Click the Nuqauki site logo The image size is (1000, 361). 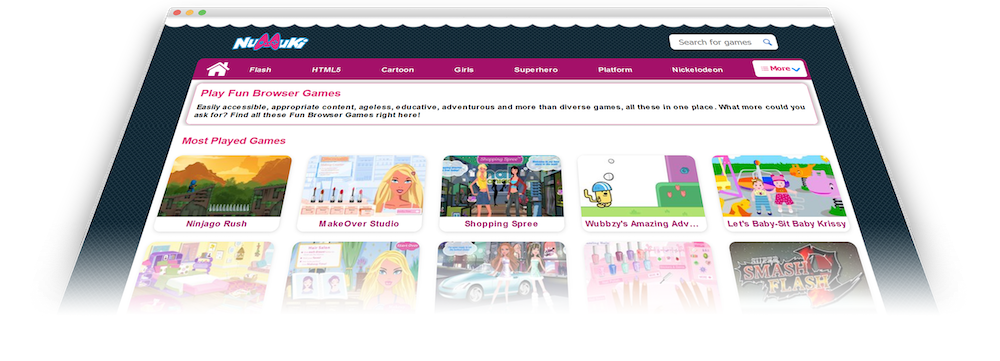[x=270, y=43]
